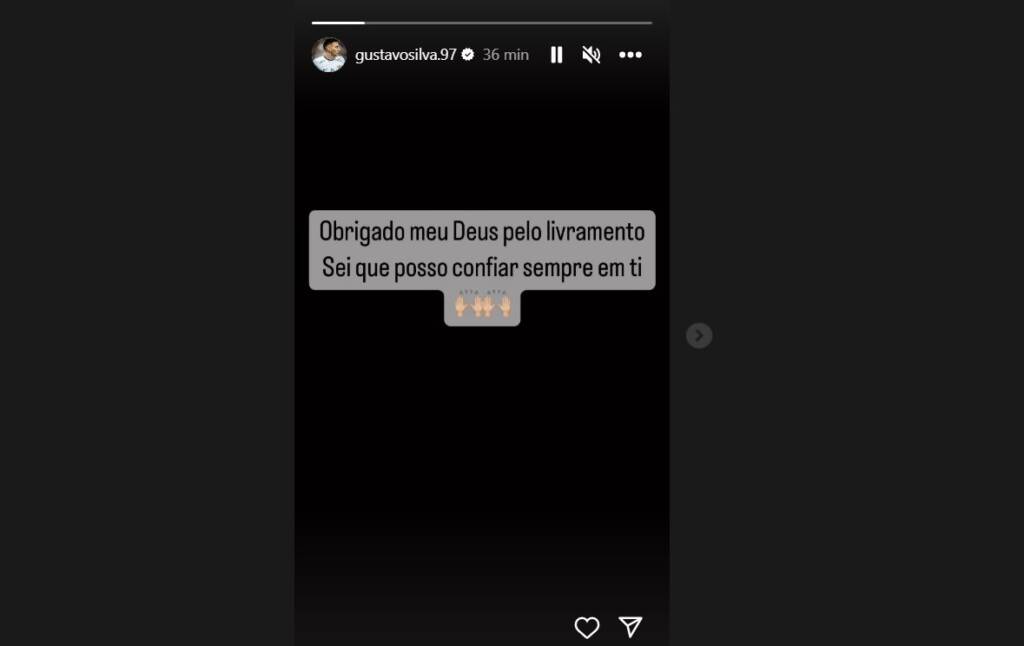Screen dimensions: 1024x646
Task: Click the unfilled story progress bar
Action: pyautogui.click(x=508, y=23)
